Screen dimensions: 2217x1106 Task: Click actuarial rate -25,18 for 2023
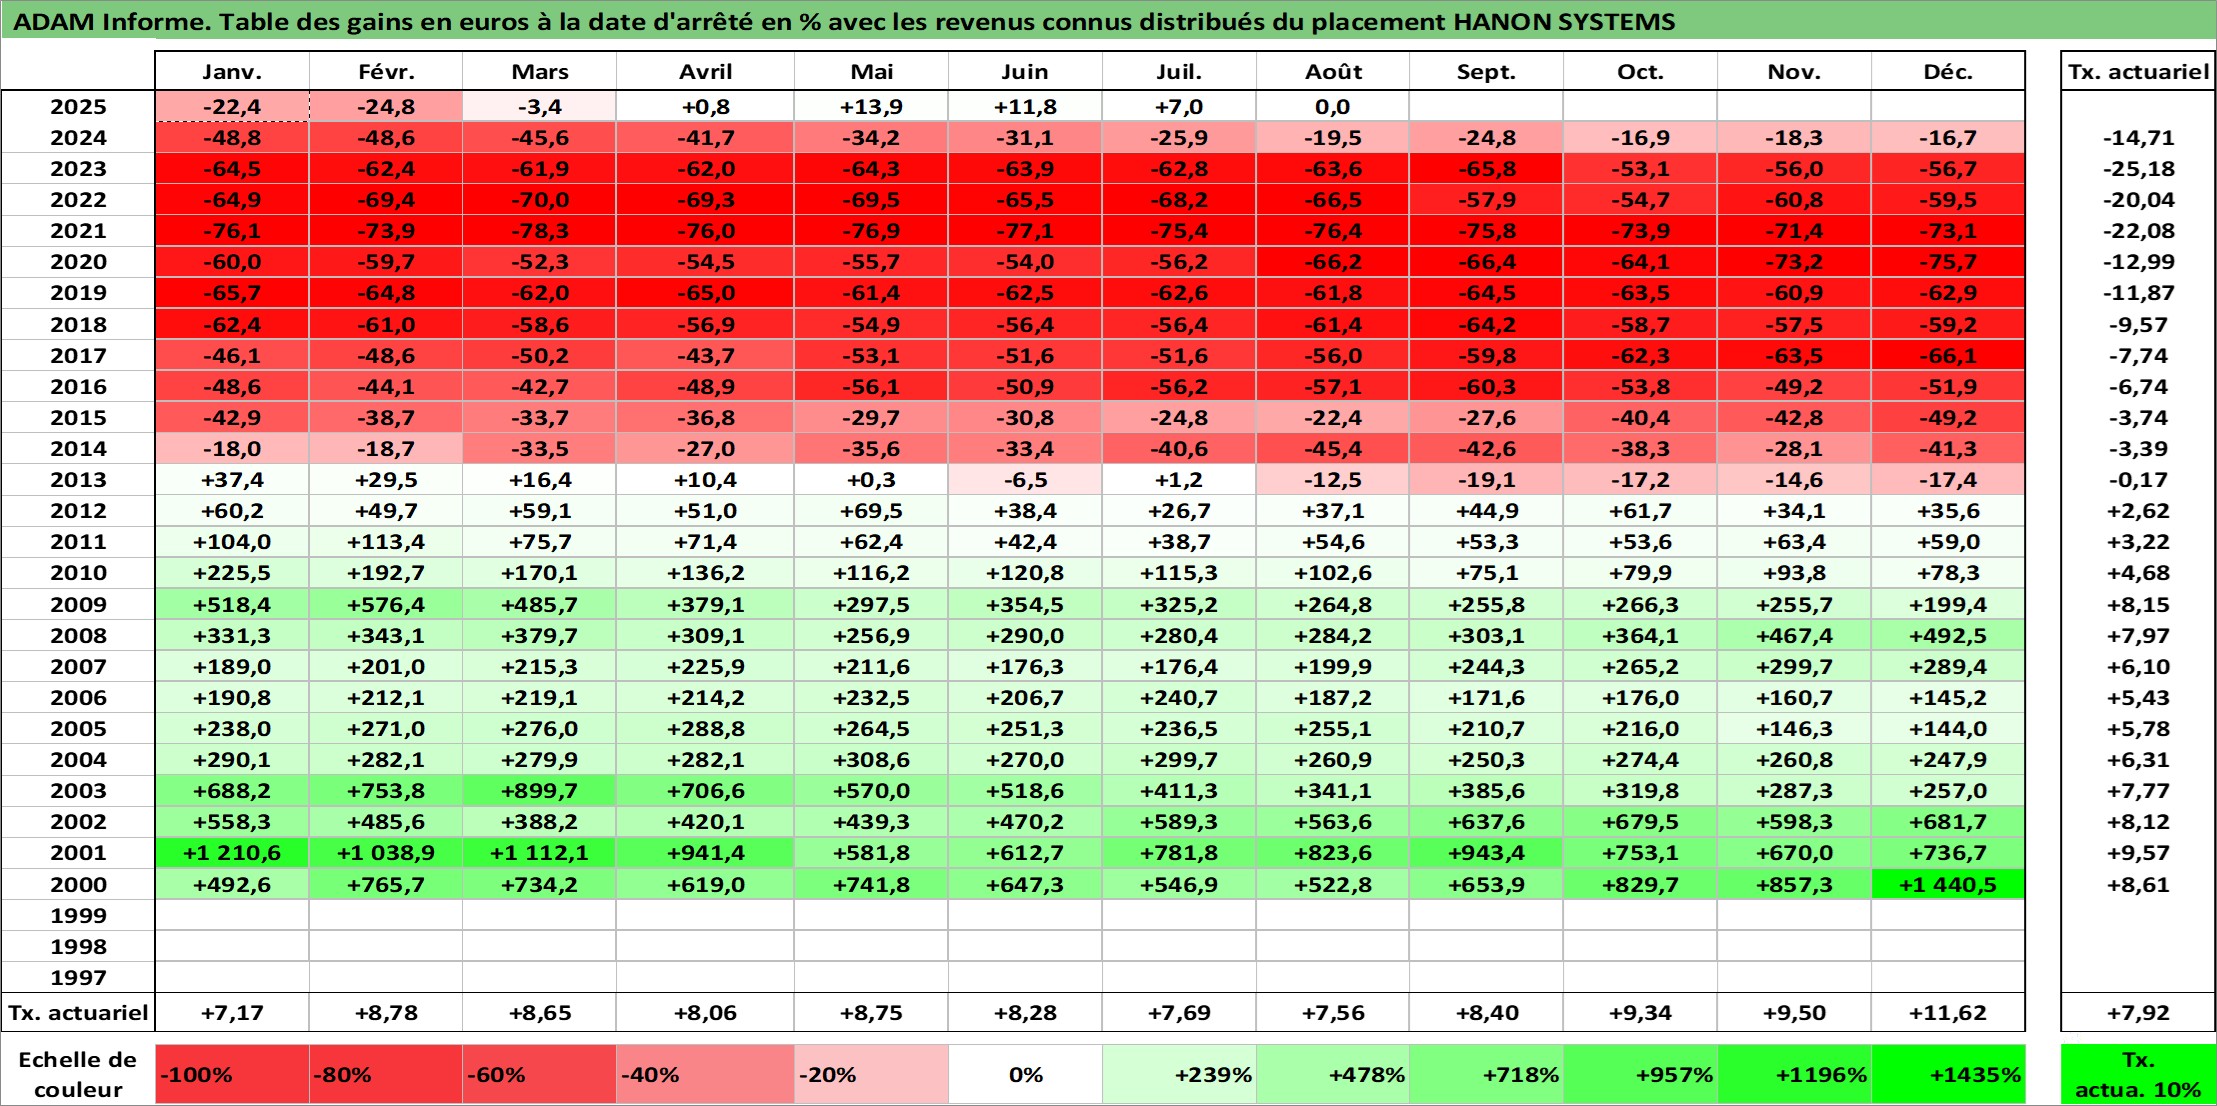click(2138, 169)
